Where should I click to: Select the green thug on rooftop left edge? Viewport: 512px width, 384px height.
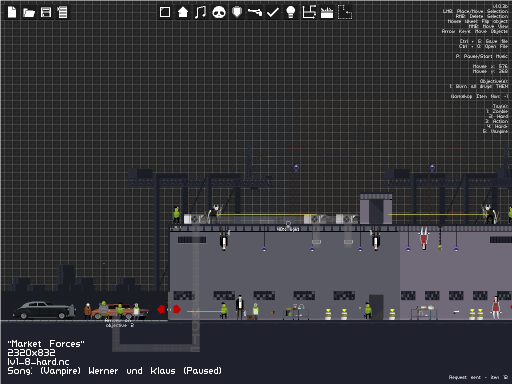pyautogui.click(x=176, y=215)
